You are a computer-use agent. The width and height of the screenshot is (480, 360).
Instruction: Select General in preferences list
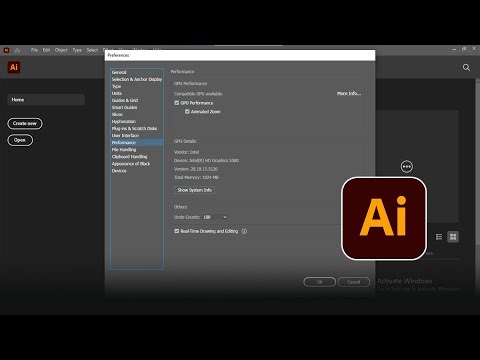point(137,72)
